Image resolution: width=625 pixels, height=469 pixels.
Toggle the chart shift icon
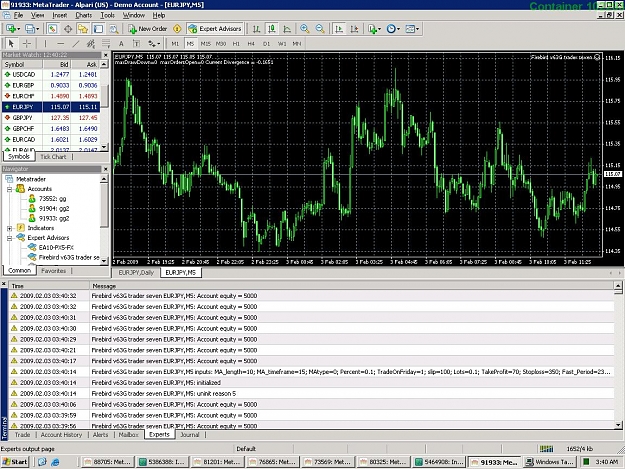354,29
